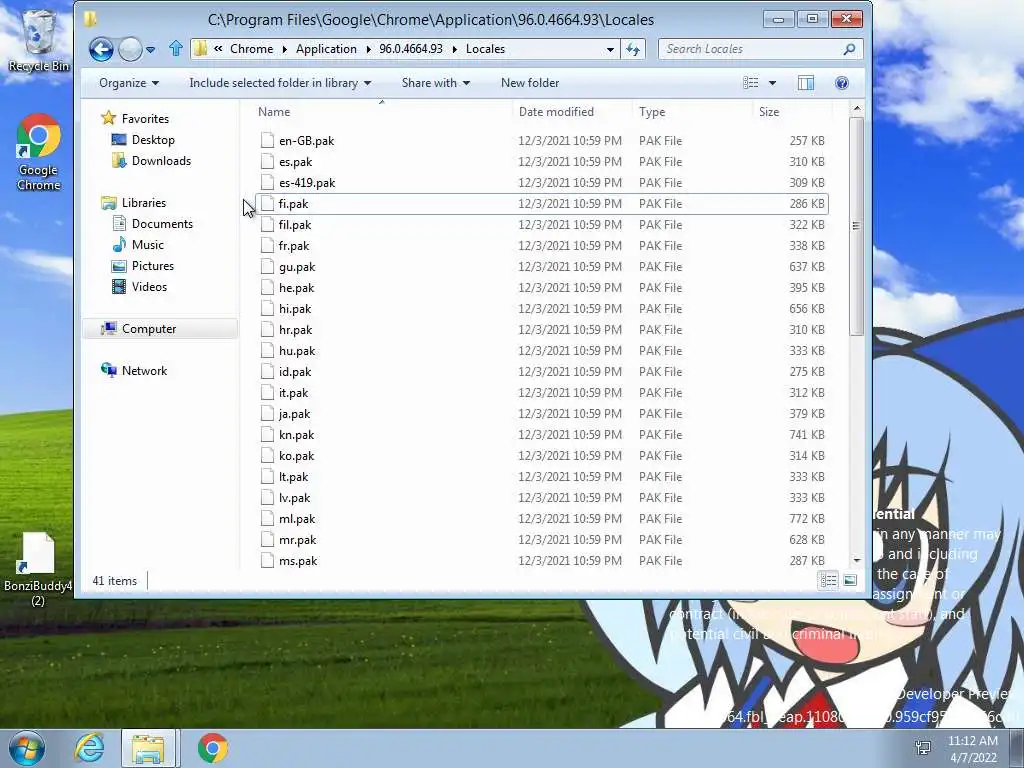The image size is (1024, 768).
Task: Switch to large icons view in status bar
Action: coord(850,580)
